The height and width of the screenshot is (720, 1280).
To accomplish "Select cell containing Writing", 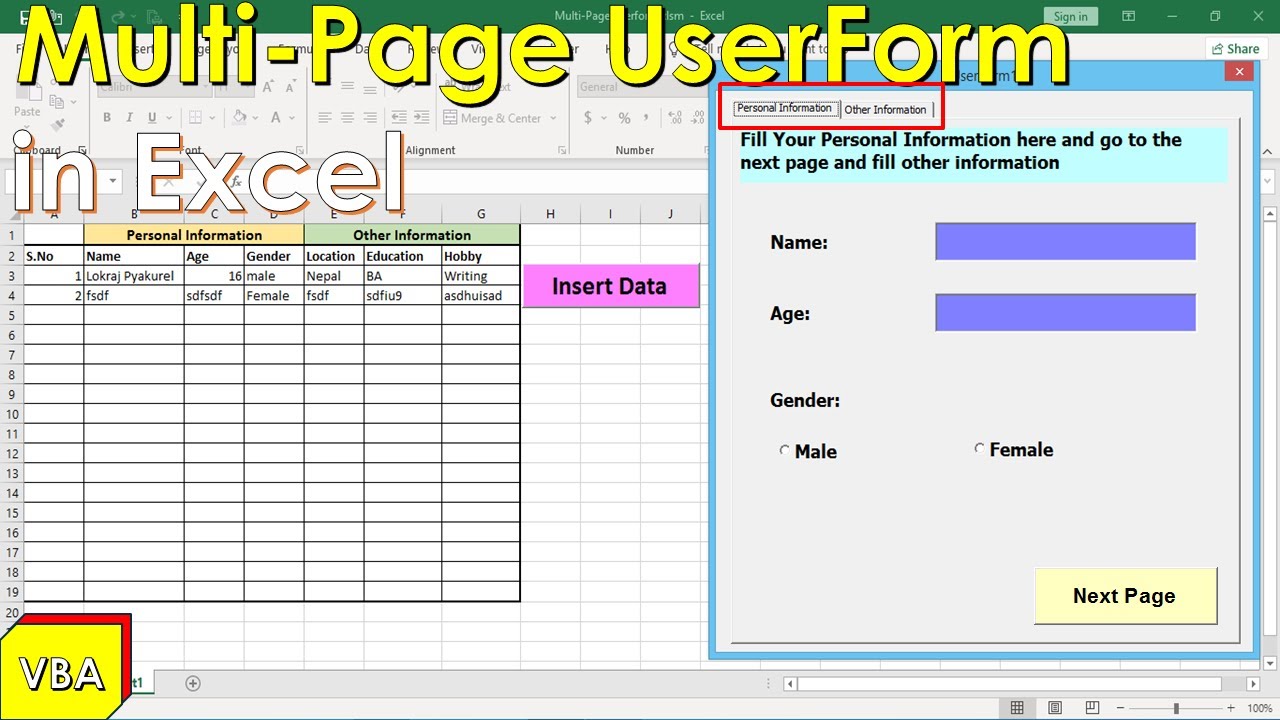I will click(481, 276).
